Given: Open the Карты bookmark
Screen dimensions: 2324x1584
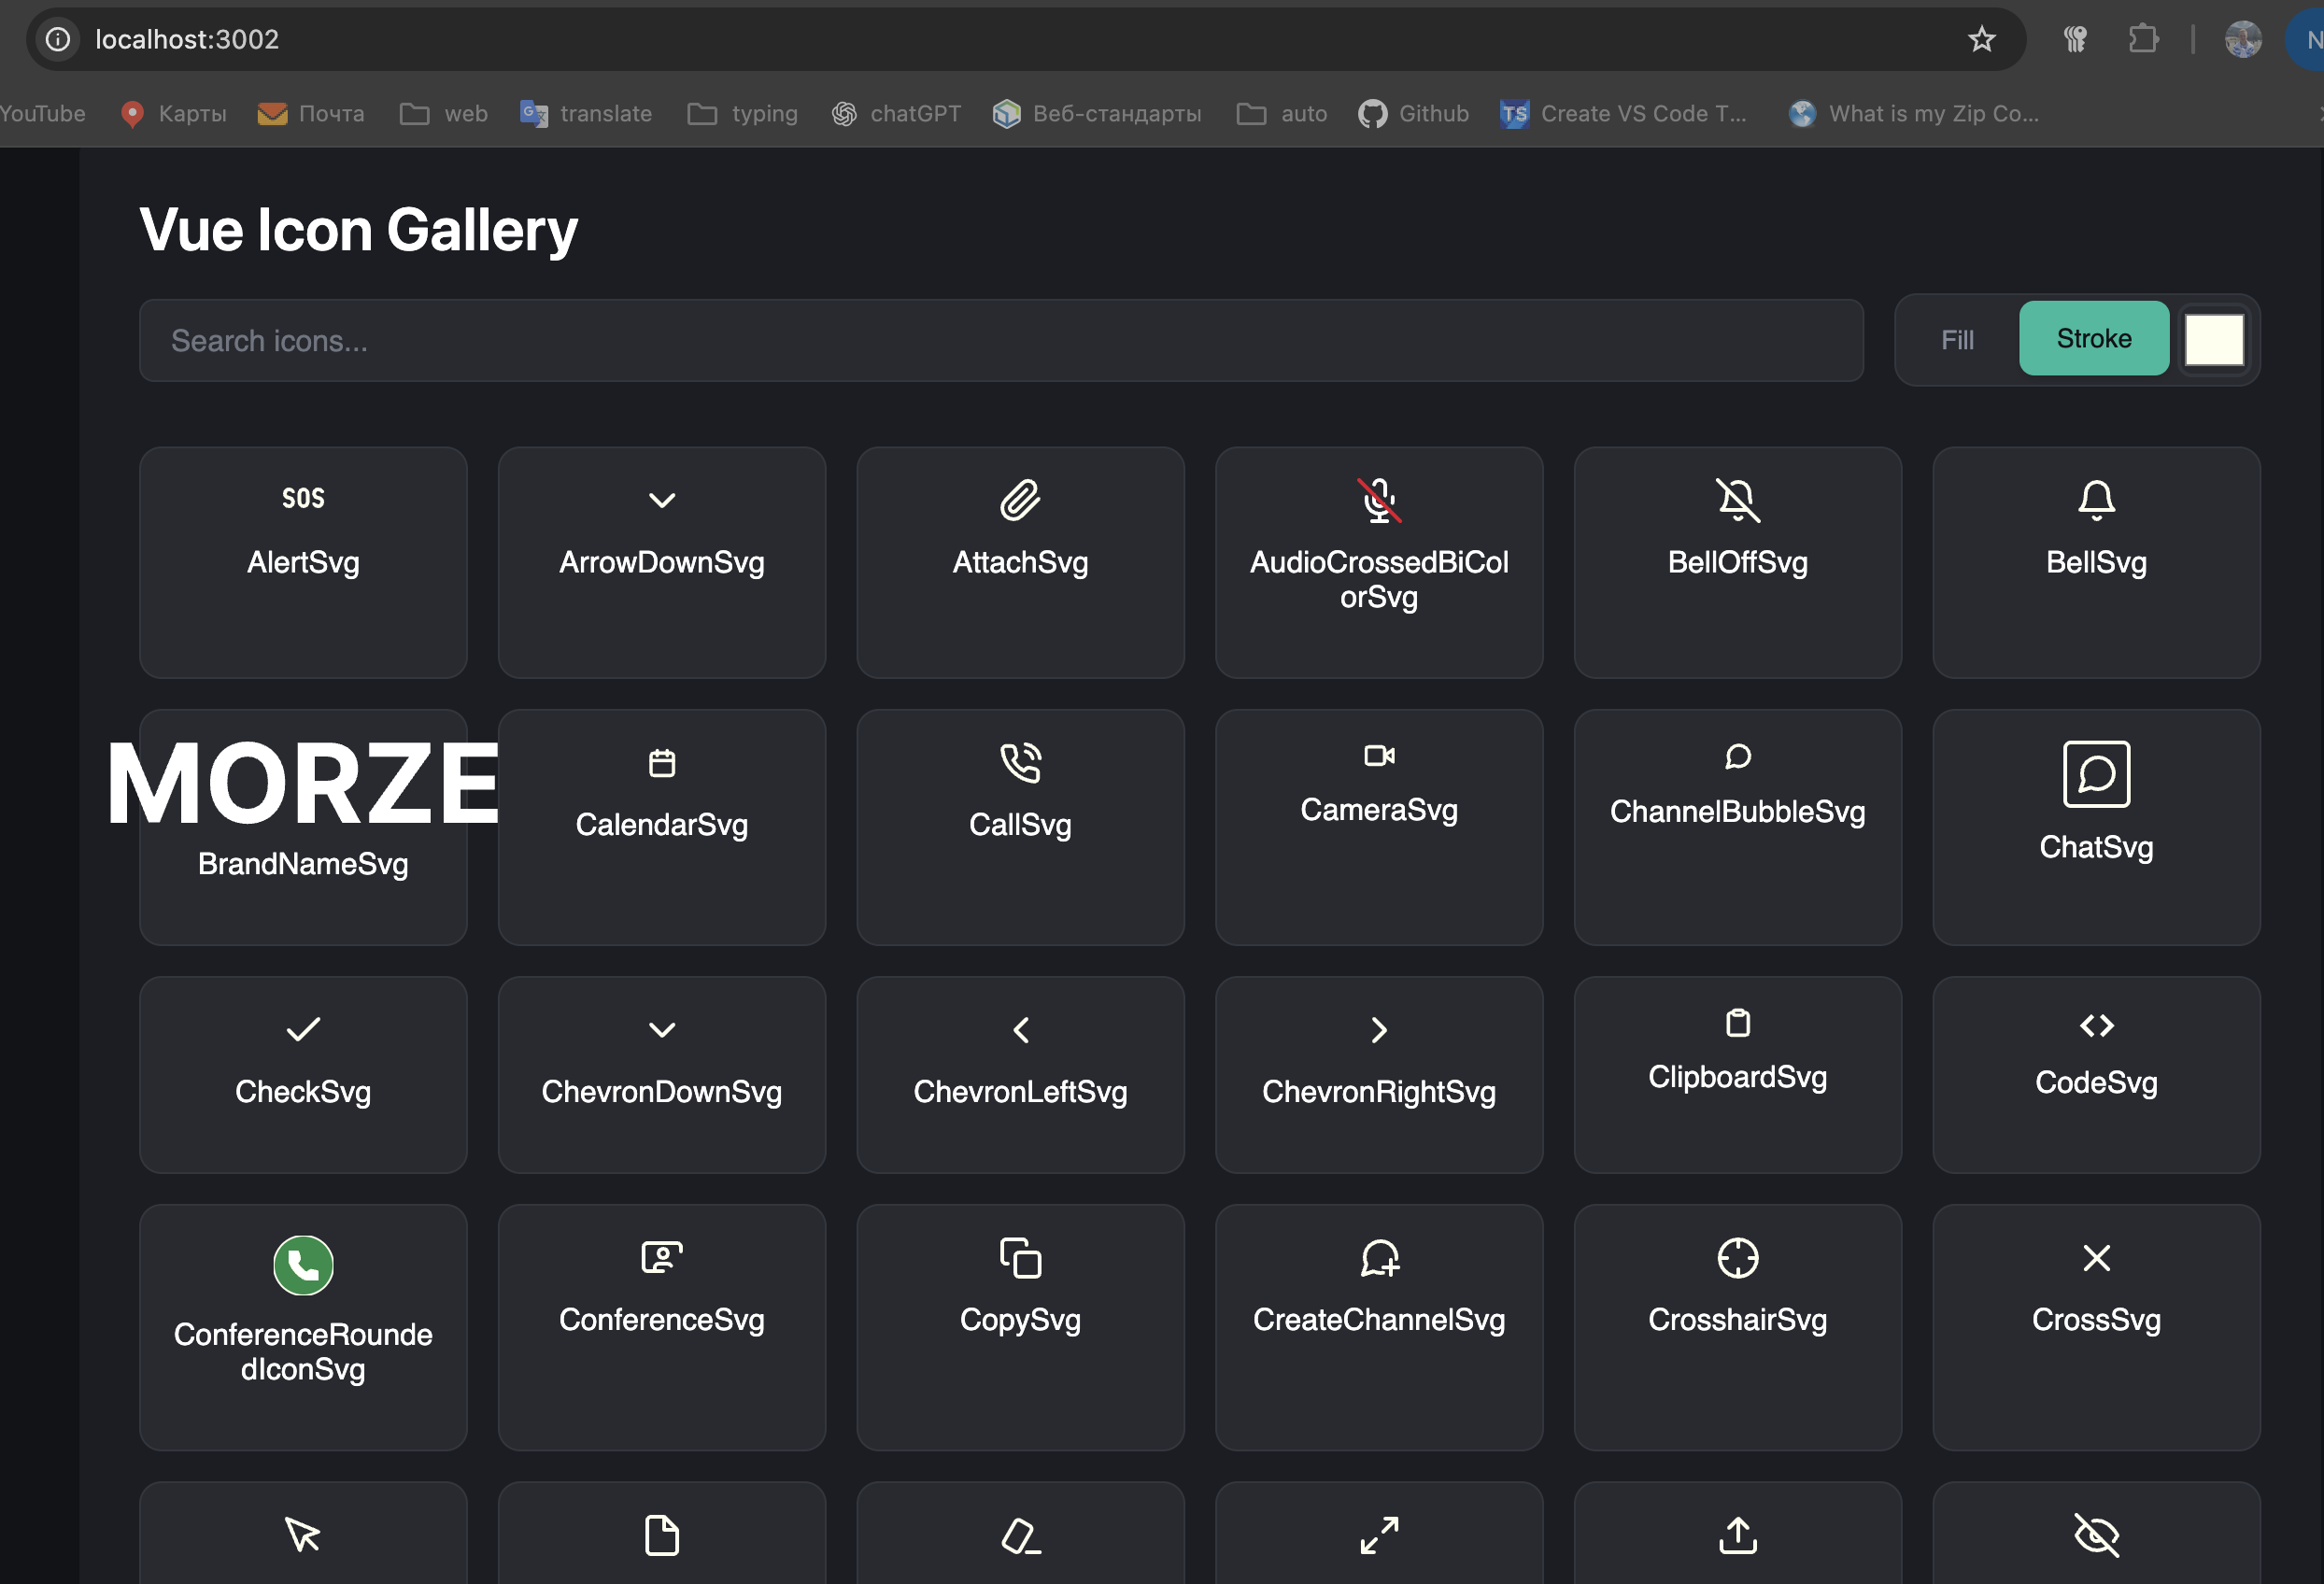Looking at the screenshot, I should click(x=173, y=114).
